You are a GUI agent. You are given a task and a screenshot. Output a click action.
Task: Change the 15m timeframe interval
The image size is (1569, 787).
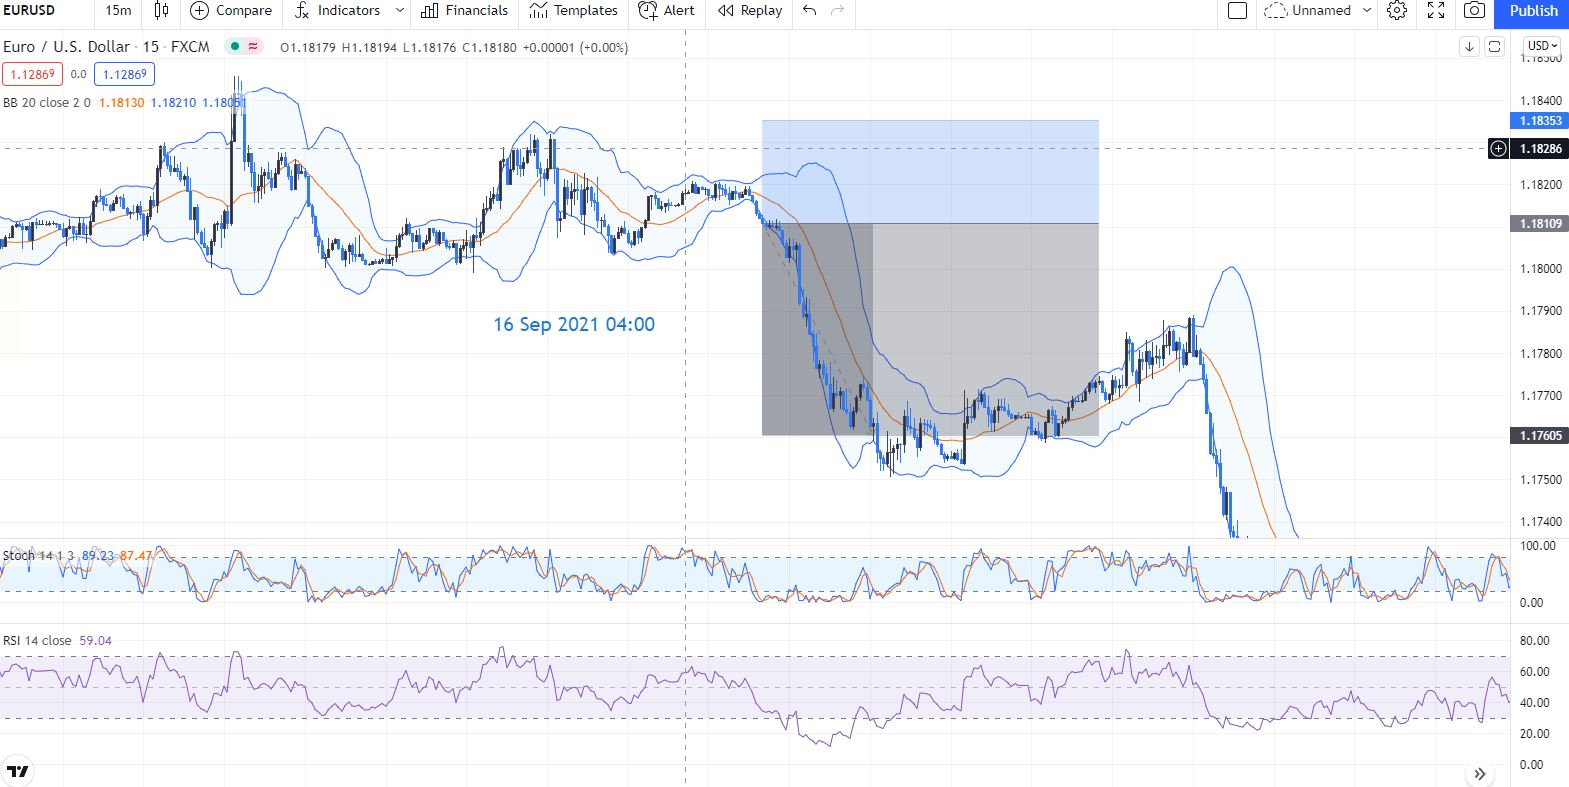click(x=118, y=11)
